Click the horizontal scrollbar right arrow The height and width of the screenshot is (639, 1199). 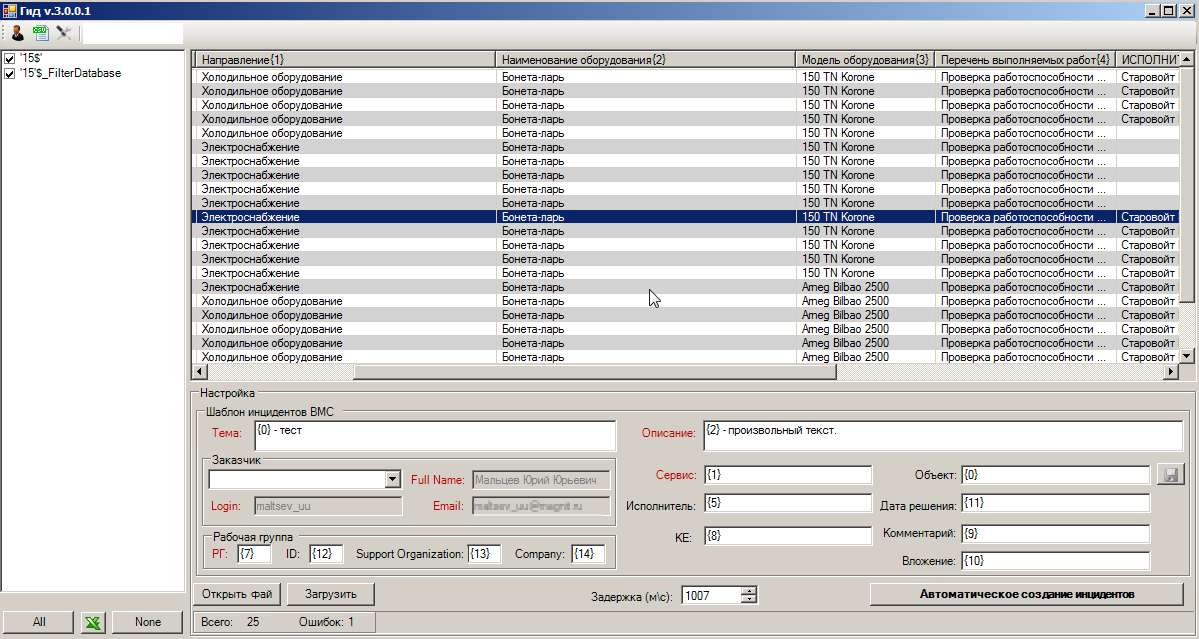[x=1171, y=371]
